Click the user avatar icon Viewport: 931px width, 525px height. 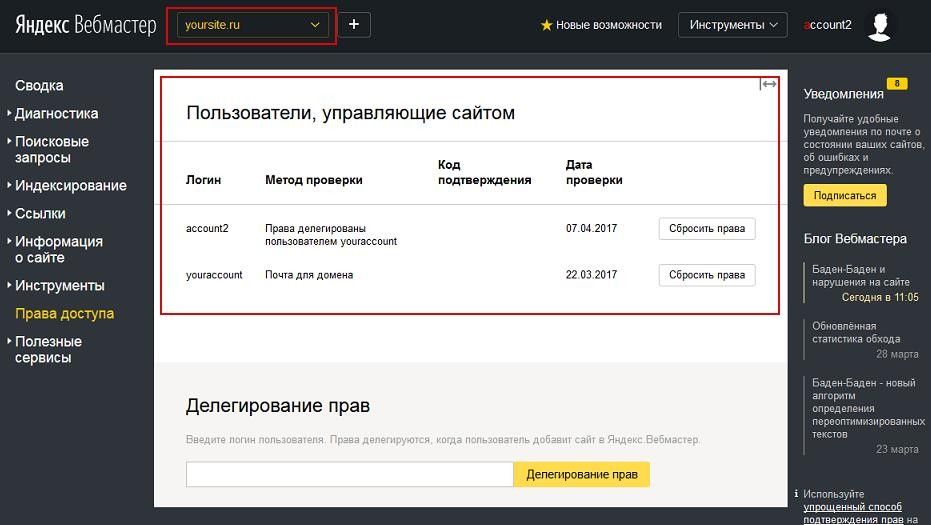click(x=879, y=26)
